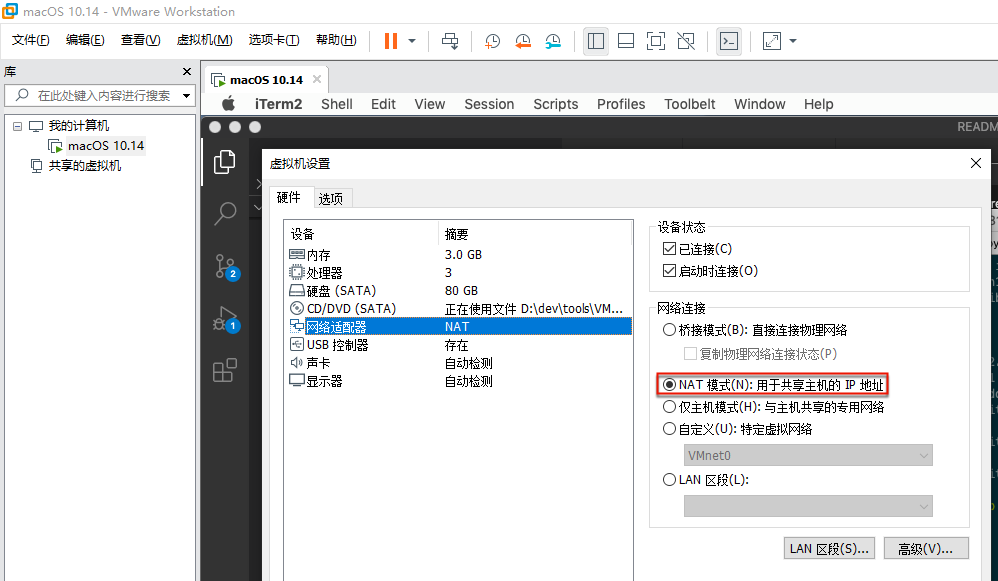The width and height of the screenshot is (998, 581).
Task: Select the LAN 区段(L) radio button
Action: (x=669, y=480)
